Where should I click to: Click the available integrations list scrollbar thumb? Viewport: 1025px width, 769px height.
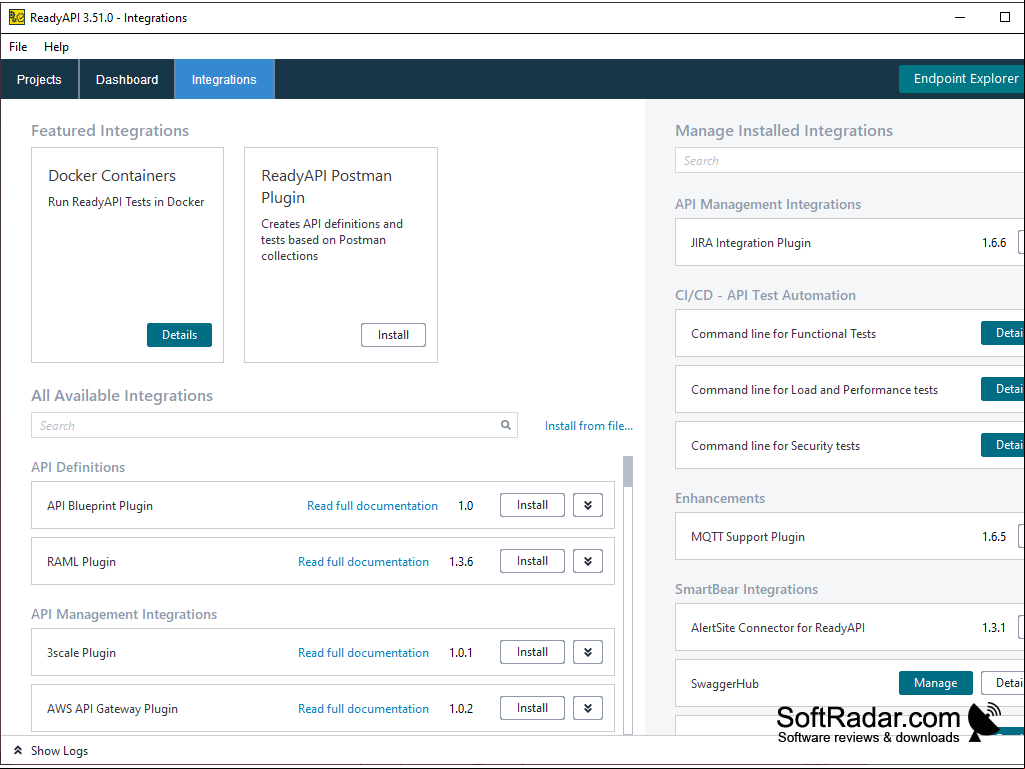tap(628, 471)
